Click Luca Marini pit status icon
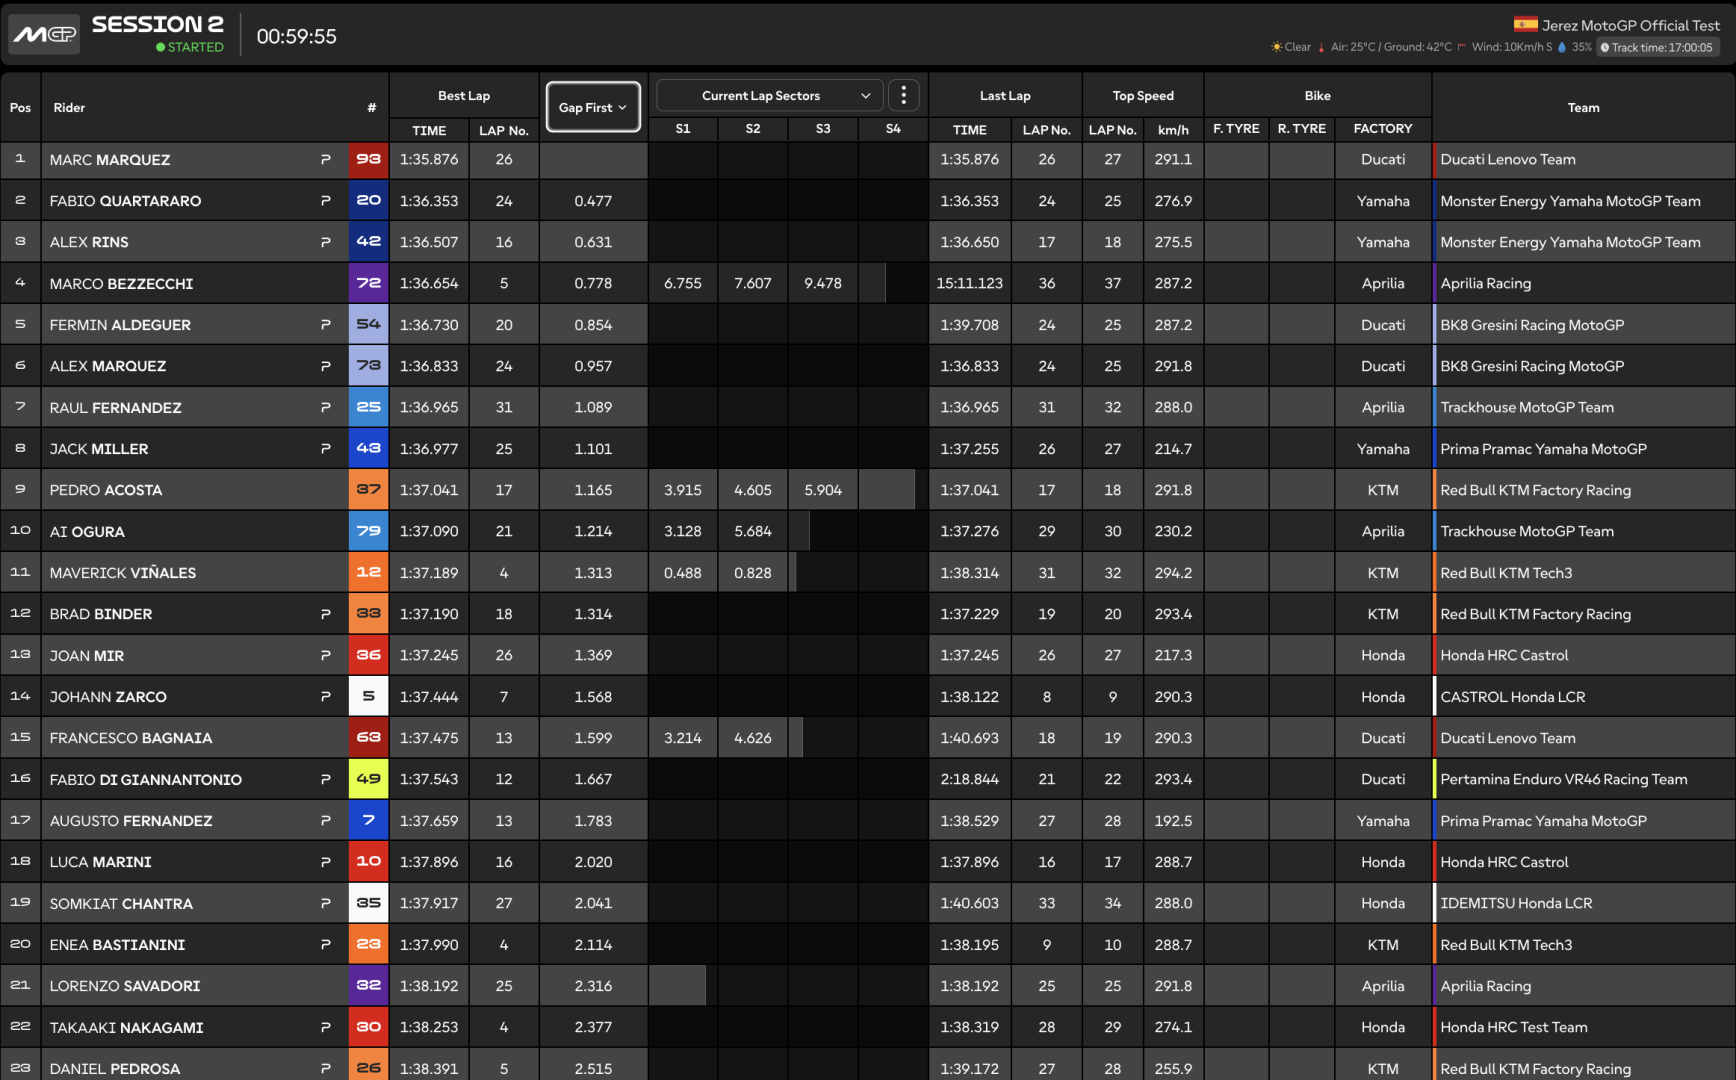 [325, 862]
